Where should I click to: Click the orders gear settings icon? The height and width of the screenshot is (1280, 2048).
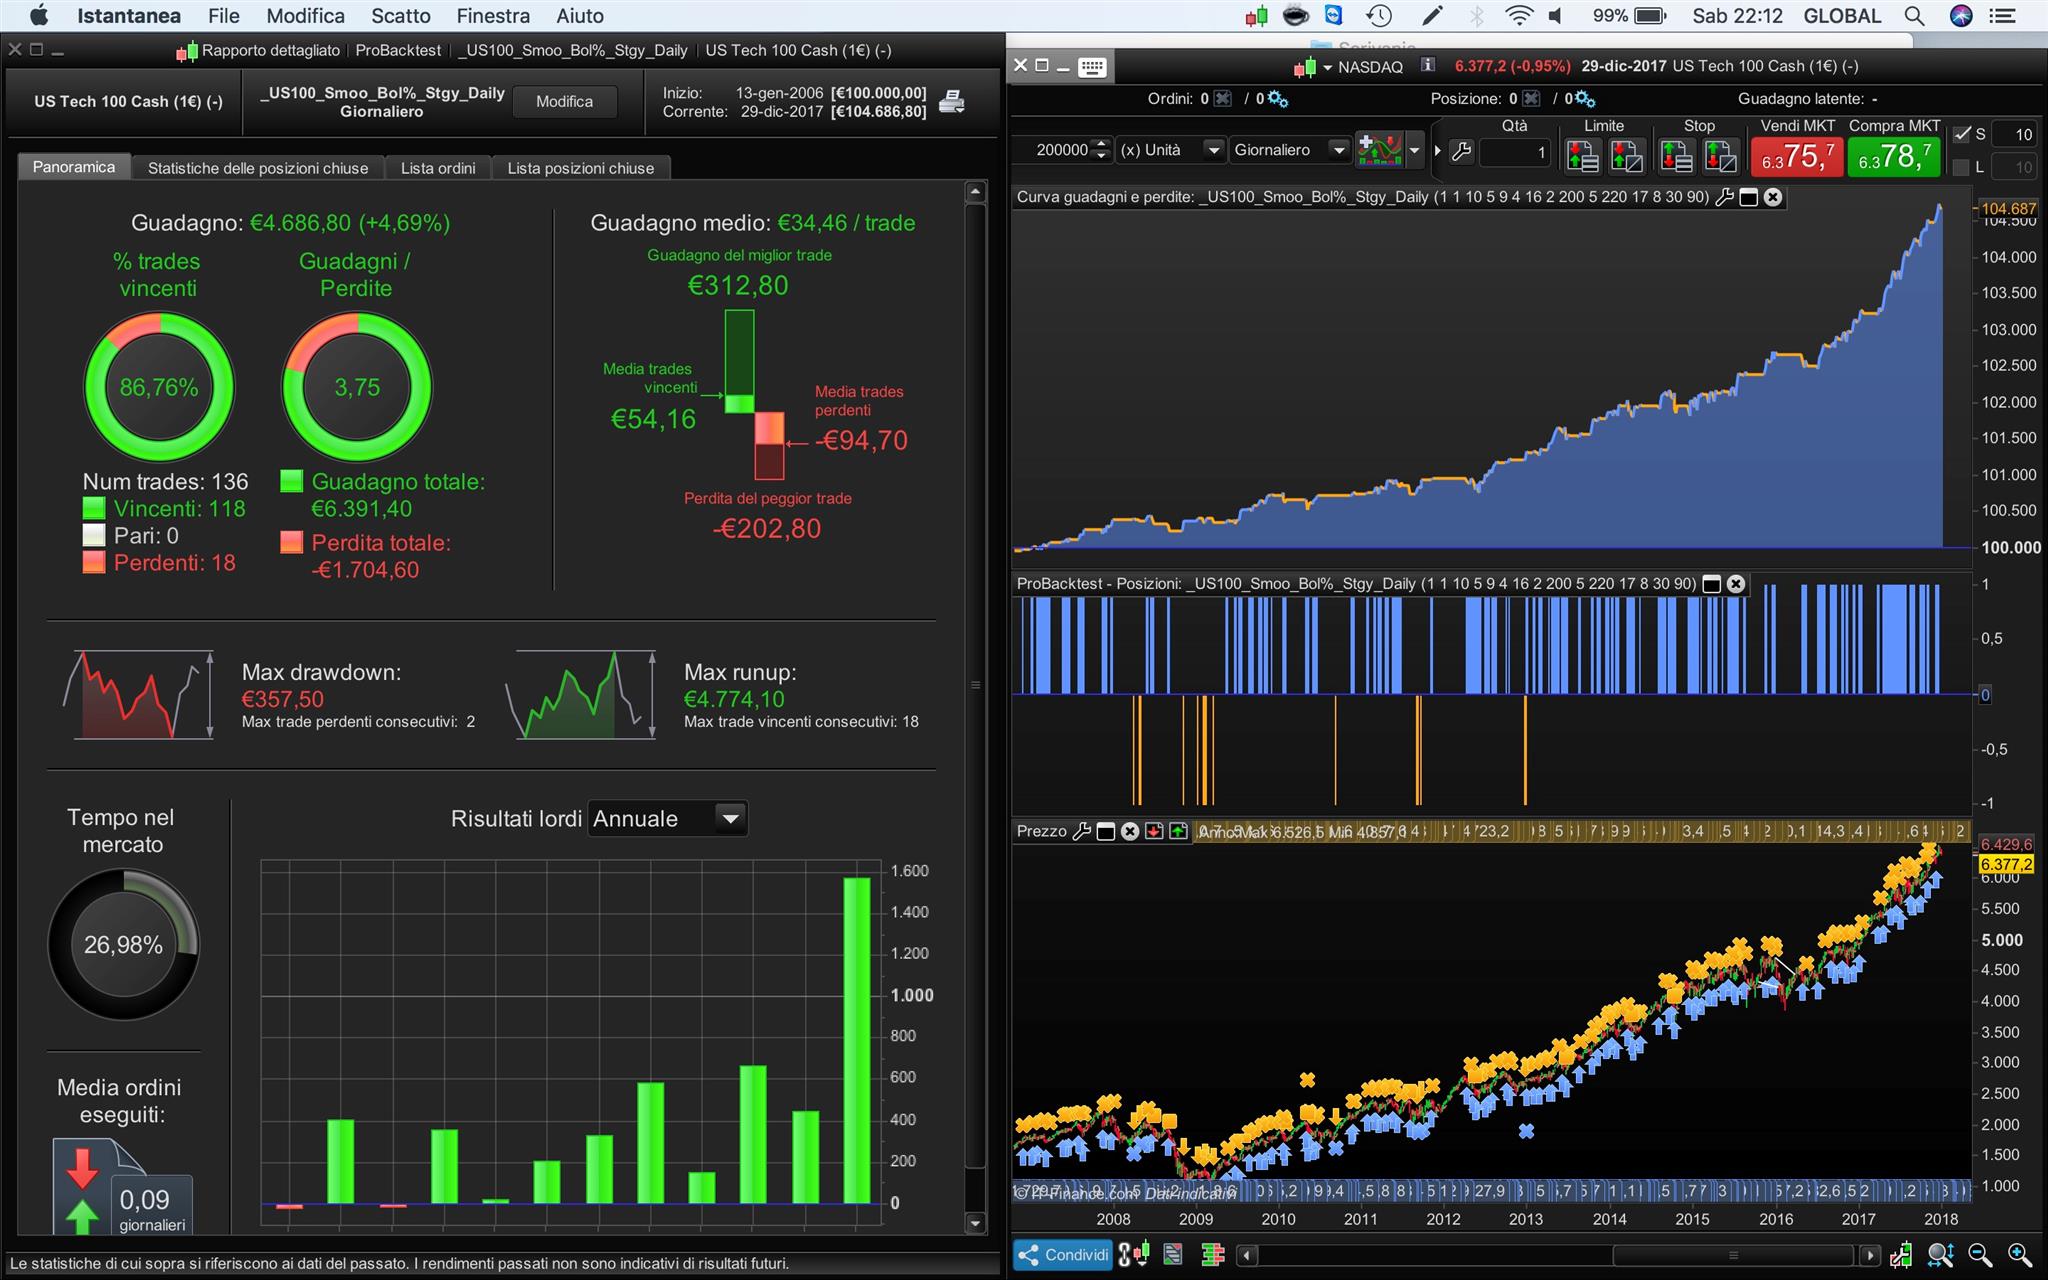(x=1277, y=99)
